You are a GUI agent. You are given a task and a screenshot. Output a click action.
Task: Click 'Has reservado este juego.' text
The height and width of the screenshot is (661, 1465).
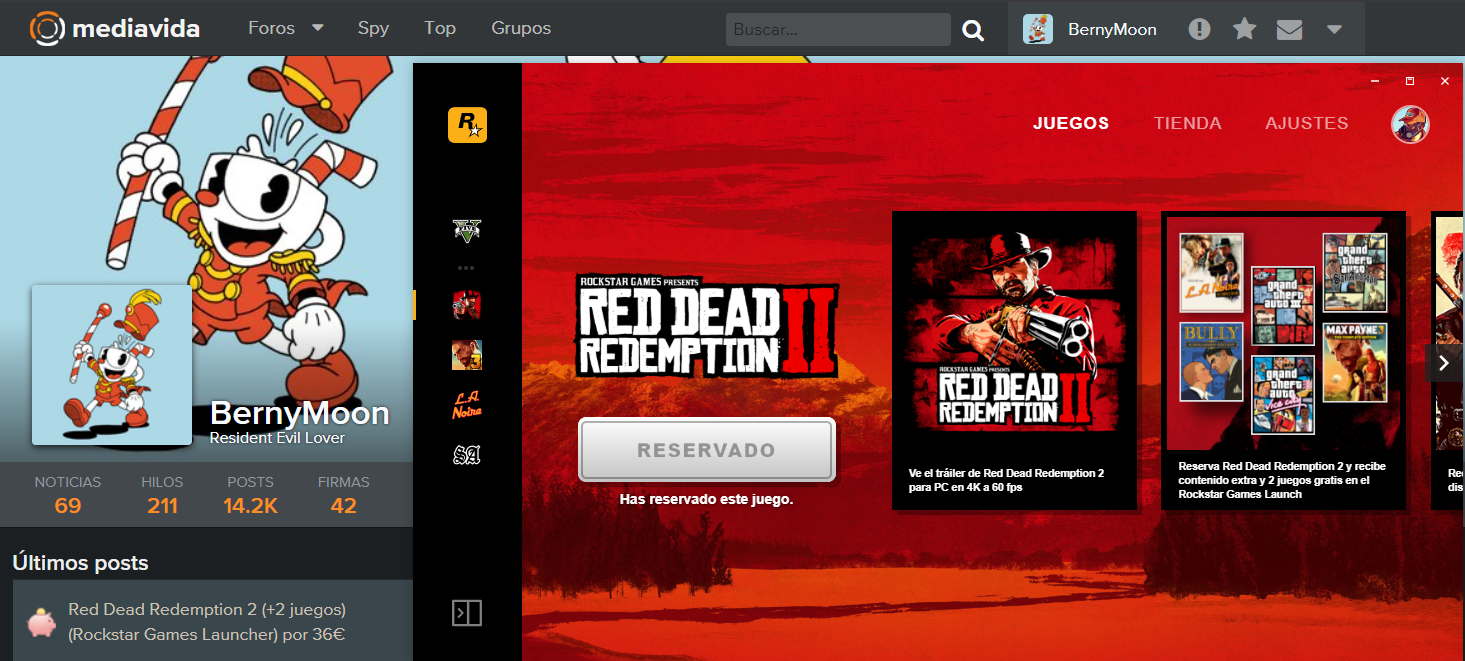coord(706,499)
